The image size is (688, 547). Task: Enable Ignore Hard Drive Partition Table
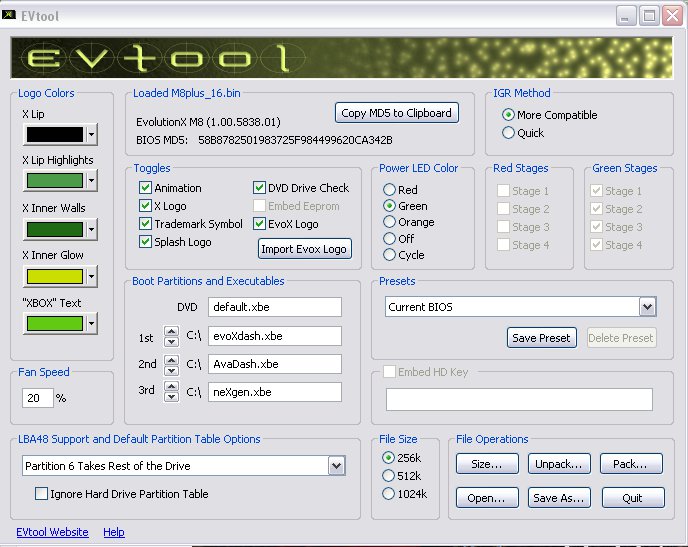click(x=41, y=494)
